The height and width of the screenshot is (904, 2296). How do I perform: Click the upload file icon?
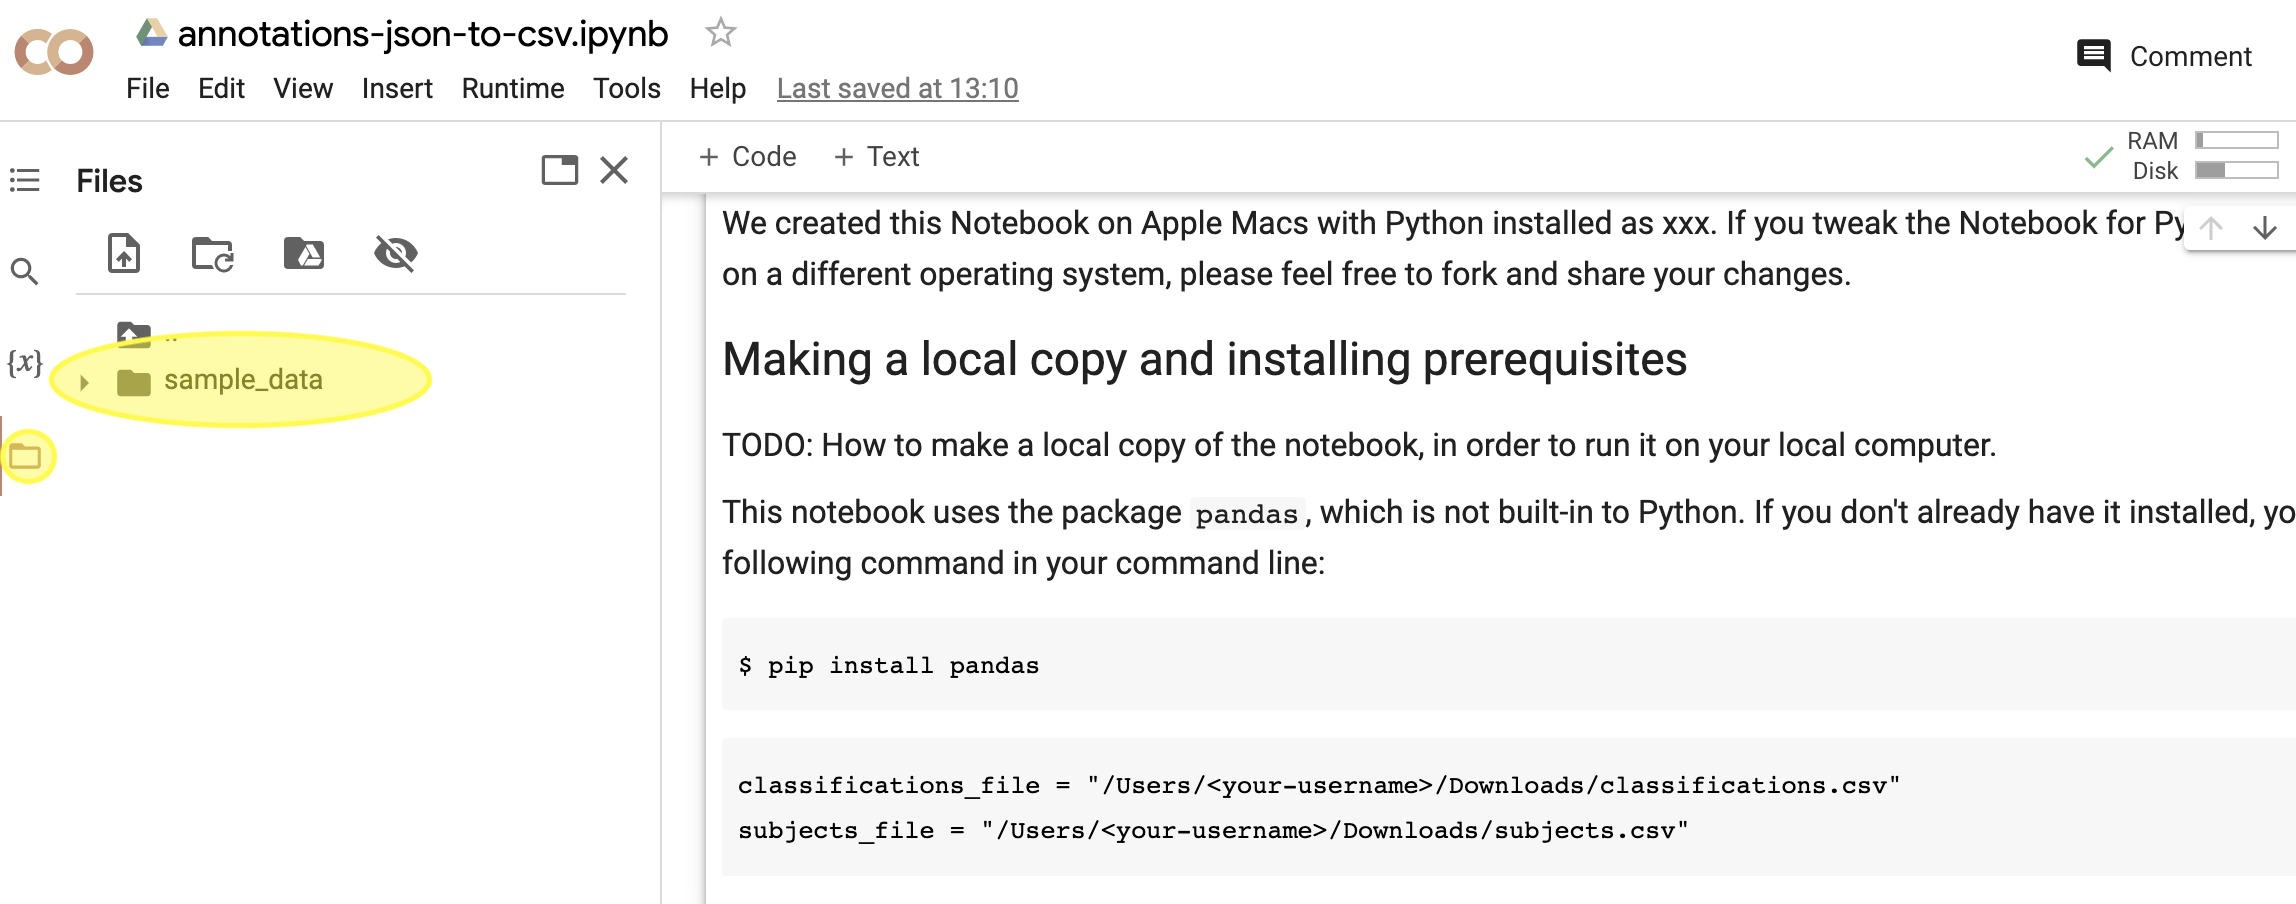click(124, 253)
